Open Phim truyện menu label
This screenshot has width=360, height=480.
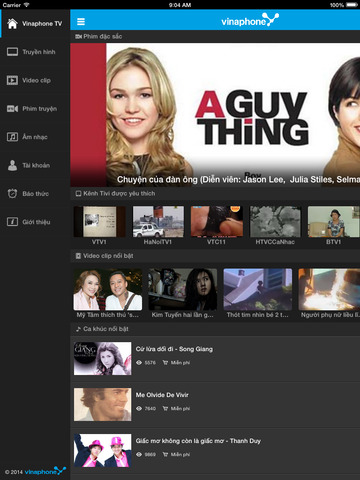[x=39, y=109]
